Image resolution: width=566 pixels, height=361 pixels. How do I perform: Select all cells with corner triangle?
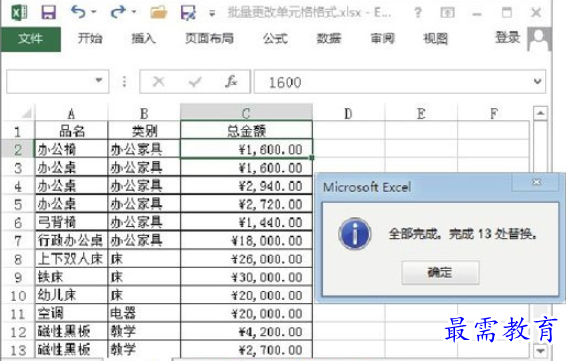(x=26, y=113)
